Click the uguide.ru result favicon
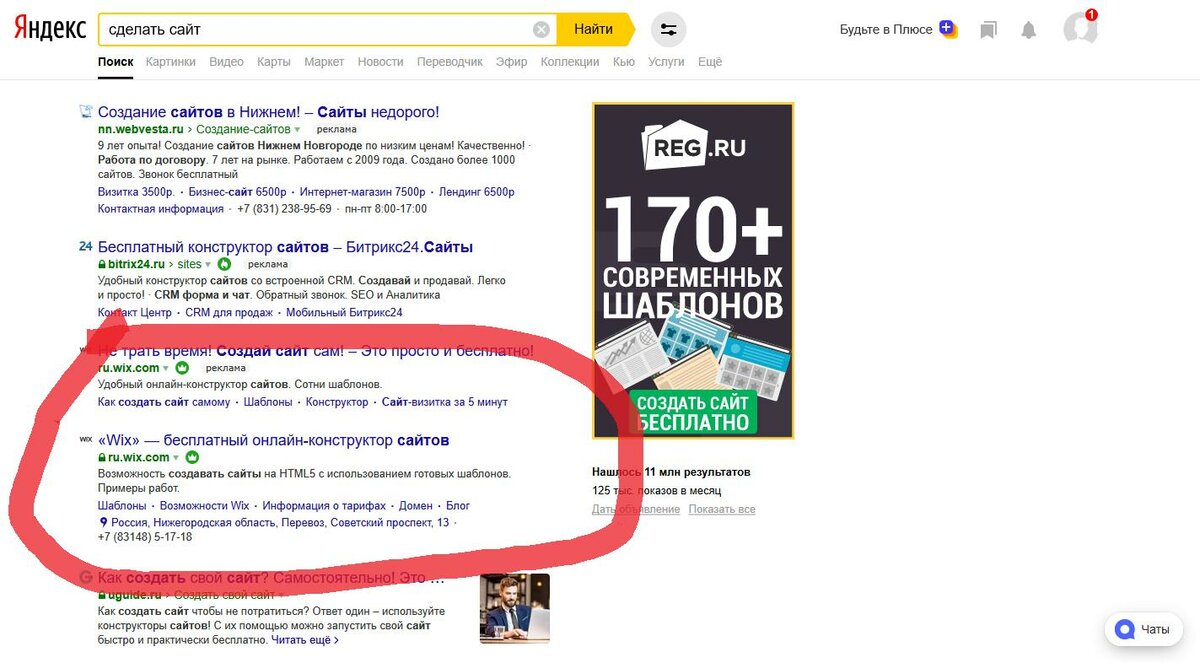This screenshot has height=663, width=1200. tap(85, 577)
